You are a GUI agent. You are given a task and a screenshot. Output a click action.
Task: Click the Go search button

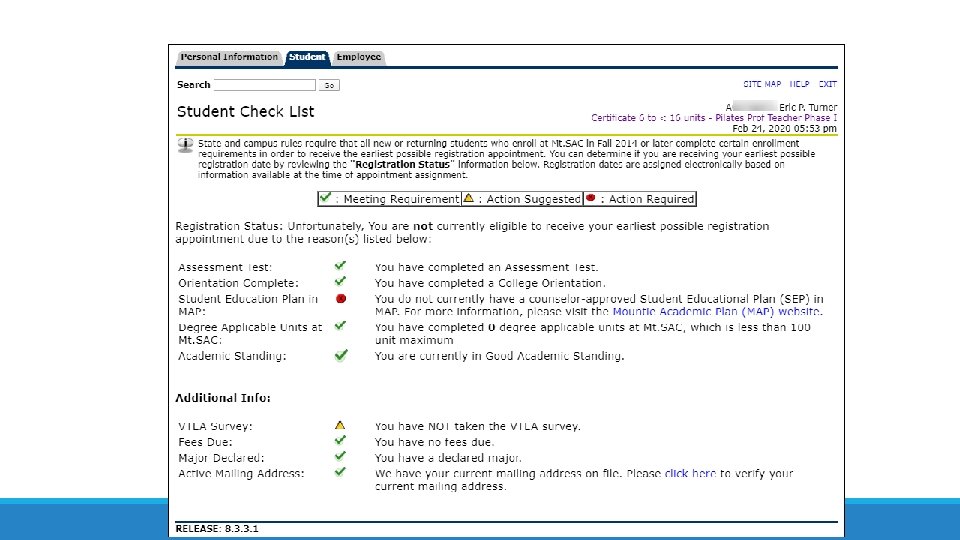329,85
